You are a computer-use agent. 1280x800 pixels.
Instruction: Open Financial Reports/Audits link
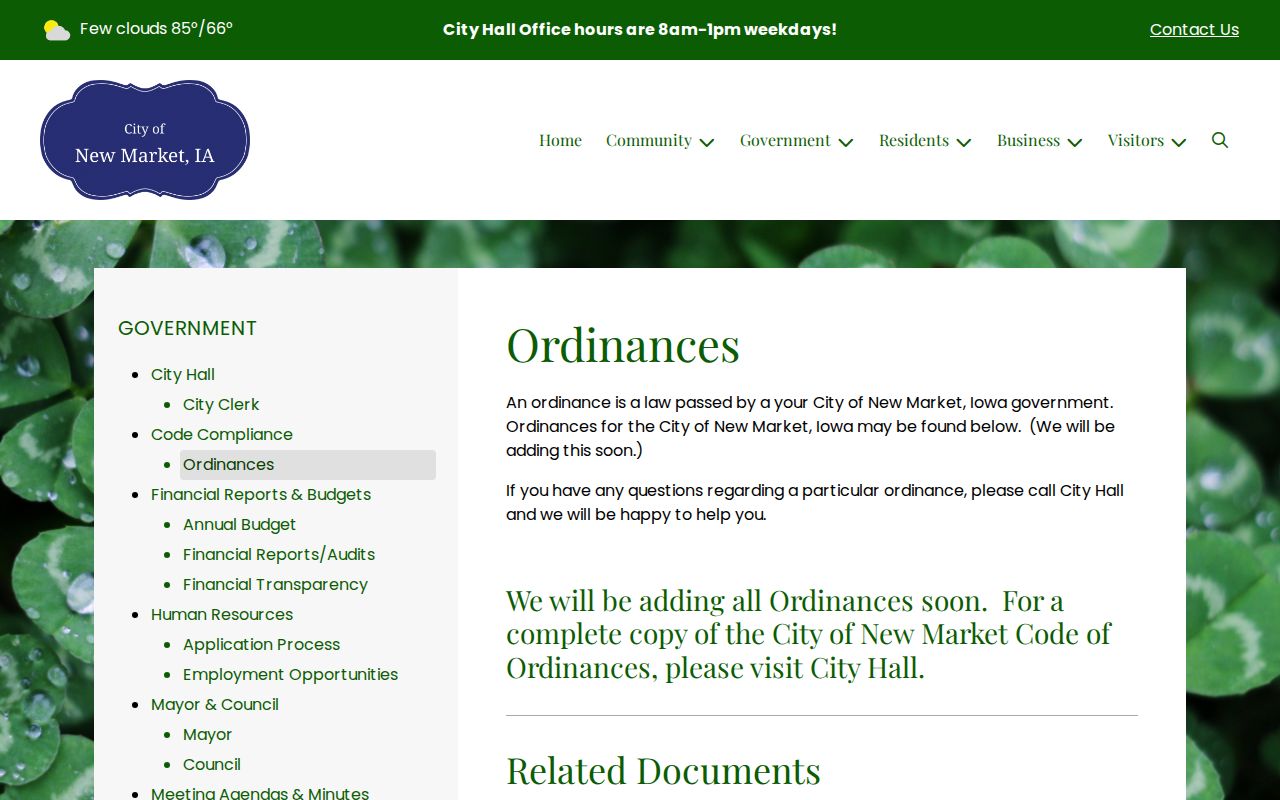[279, 554]
